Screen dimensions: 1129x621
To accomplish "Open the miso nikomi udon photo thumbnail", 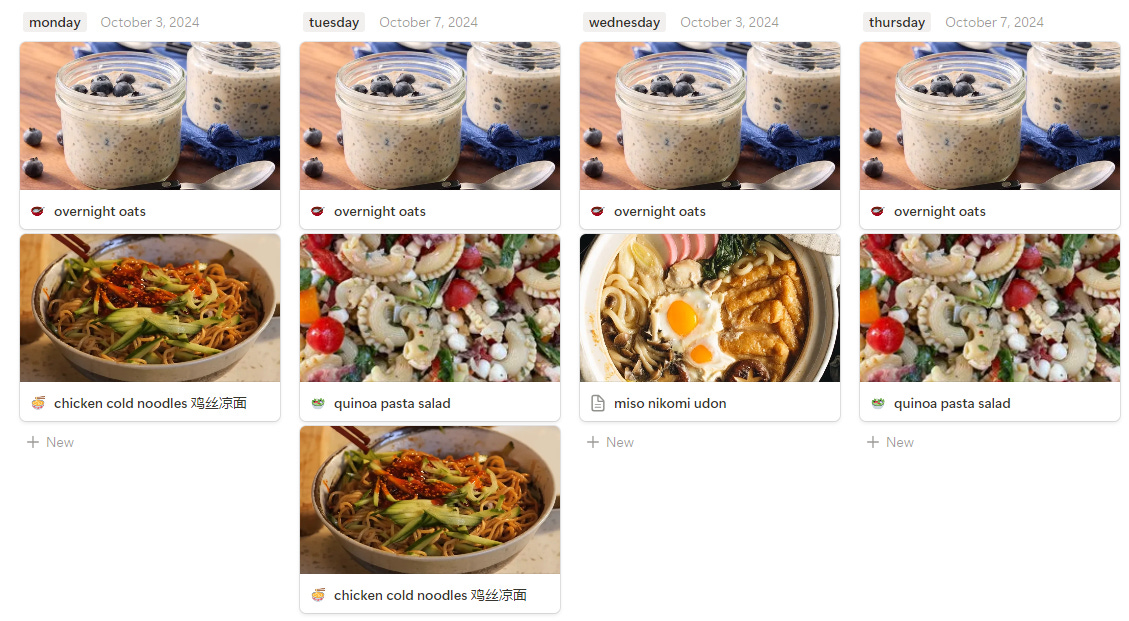I will click(x=710, y=308).
